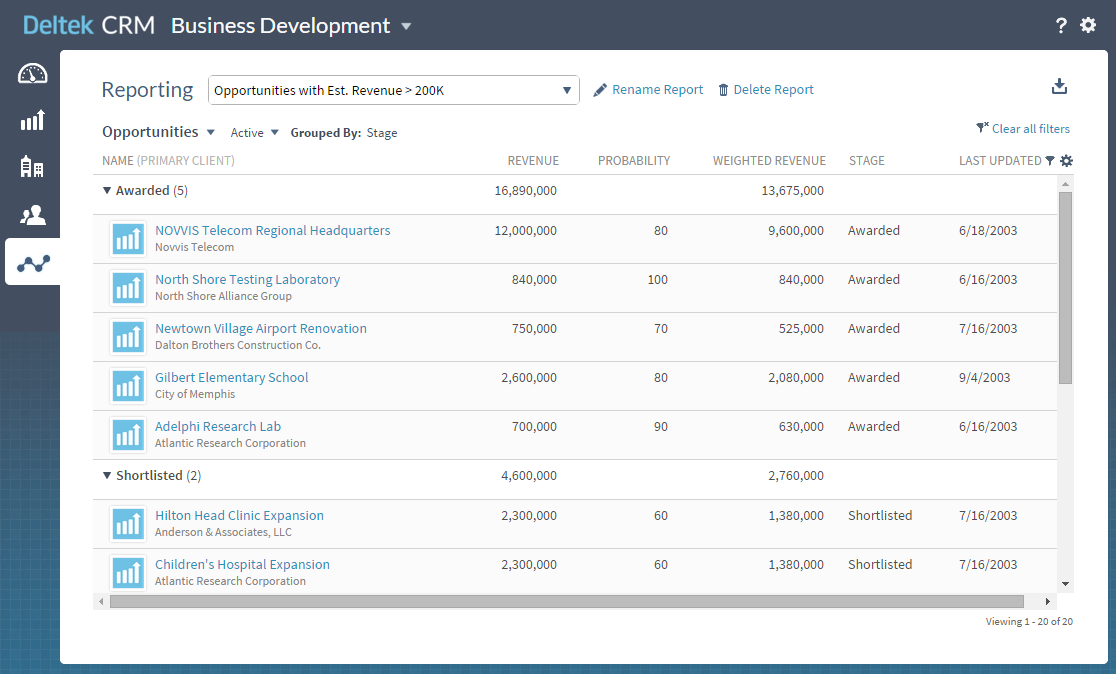Click the filter icon beside Last Updated
Viewport: 1116px width, 674px height.
1050,161
